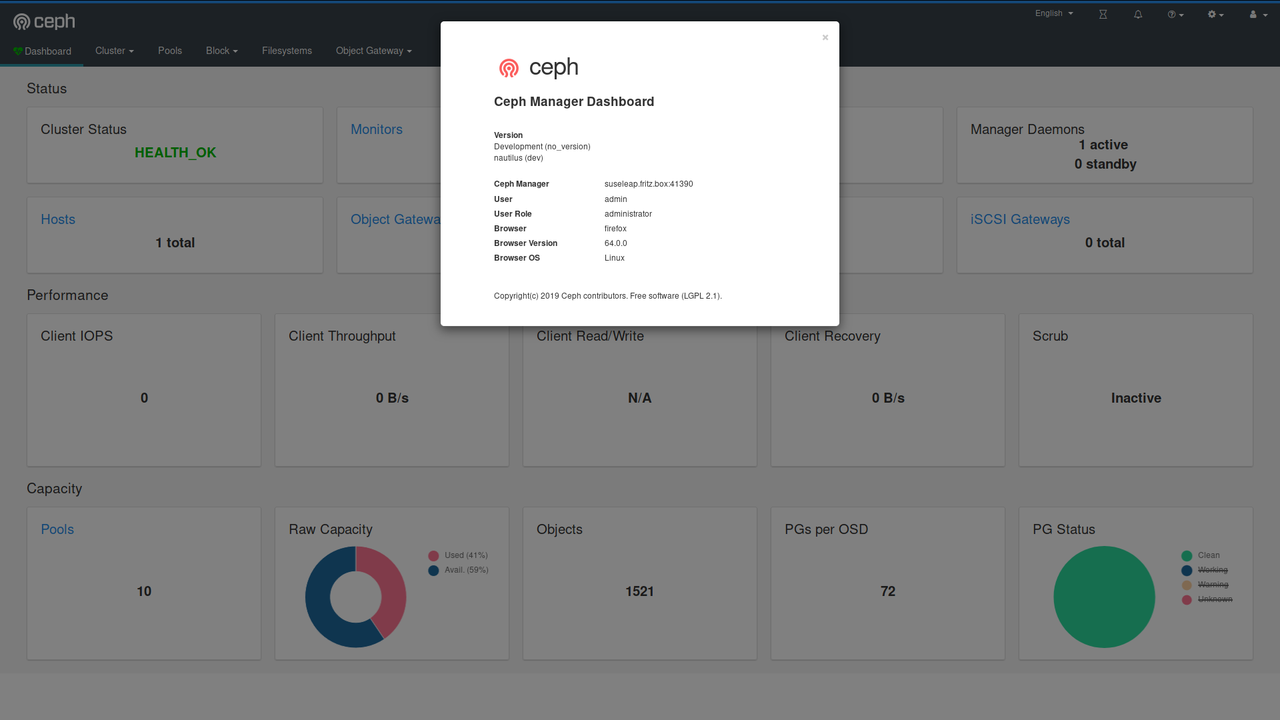1280x720 pixels.
Task: Click the PGs per OSD value 72
Action: click(x=888, y=592)
